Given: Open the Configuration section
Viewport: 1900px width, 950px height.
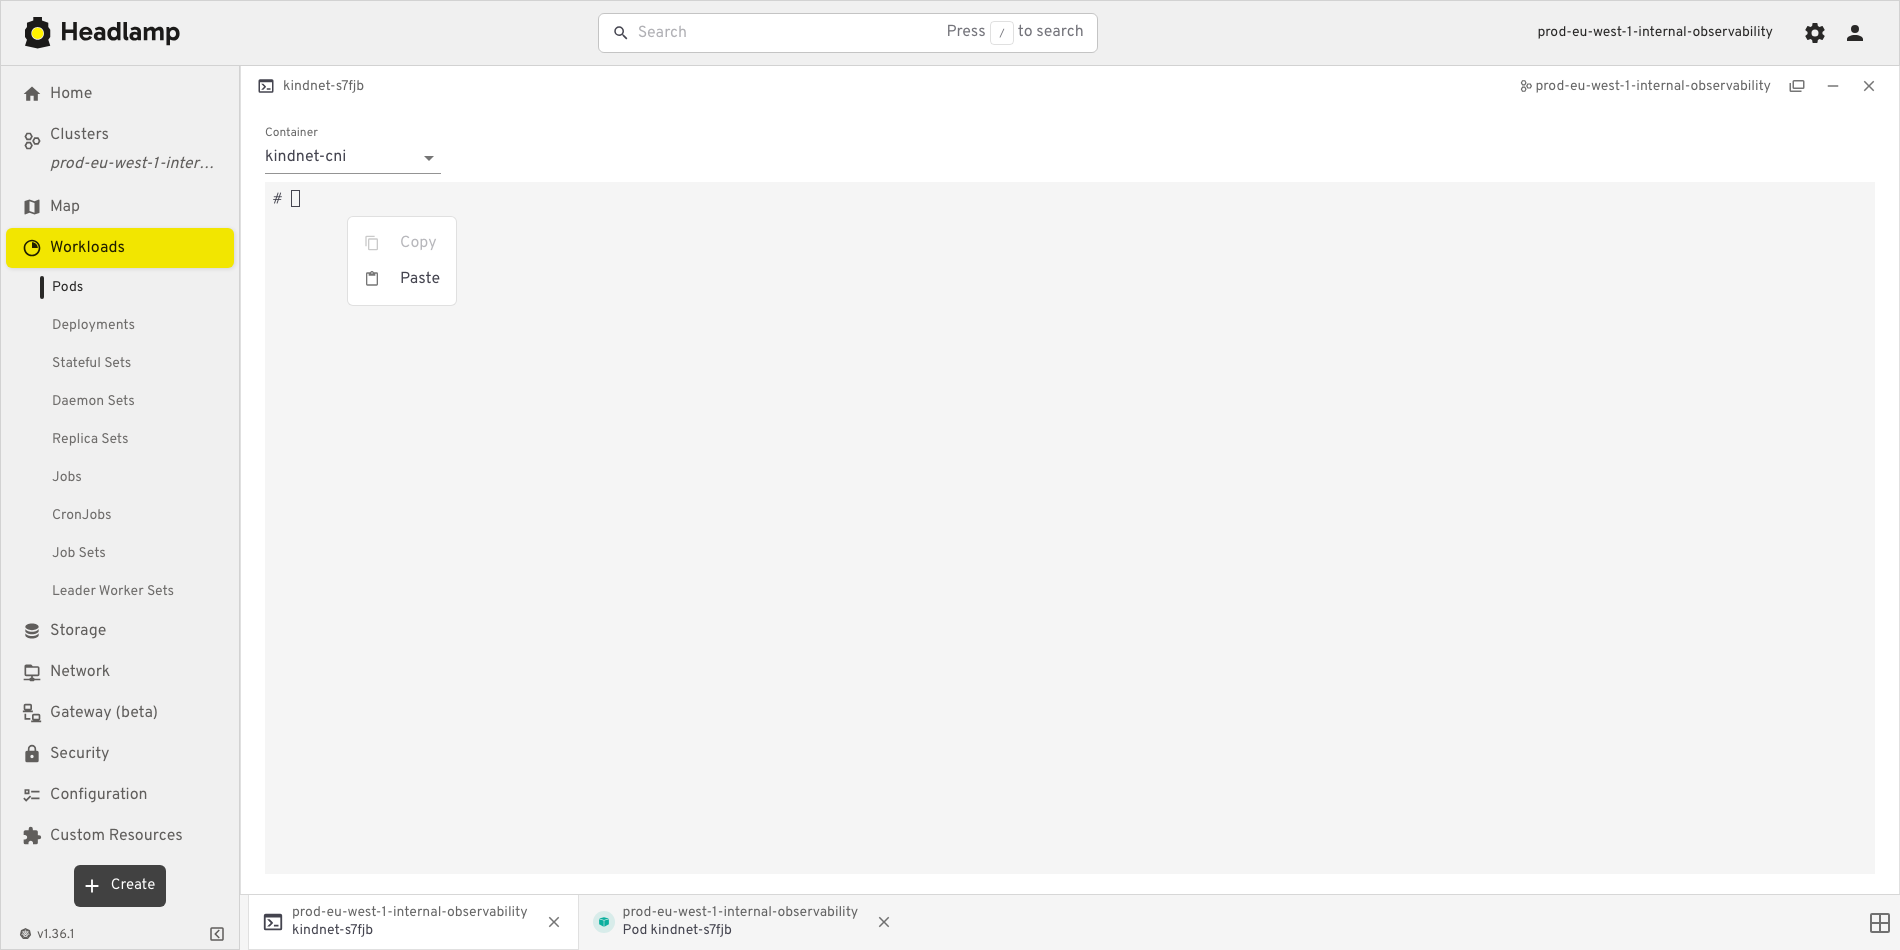Looking at the screenshot, I should 120,795.
